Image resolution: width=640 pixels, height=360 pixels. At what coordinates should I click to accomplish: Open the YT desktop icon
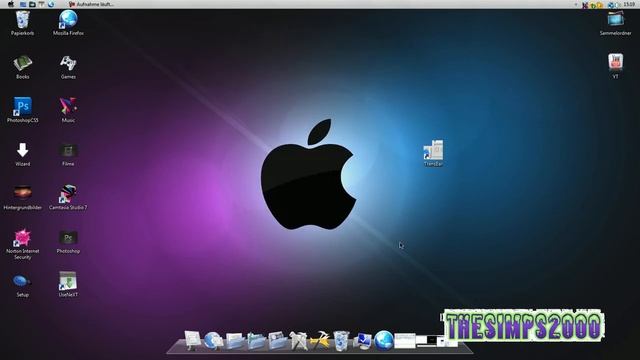pyautogui.click(x=616, y=62)
